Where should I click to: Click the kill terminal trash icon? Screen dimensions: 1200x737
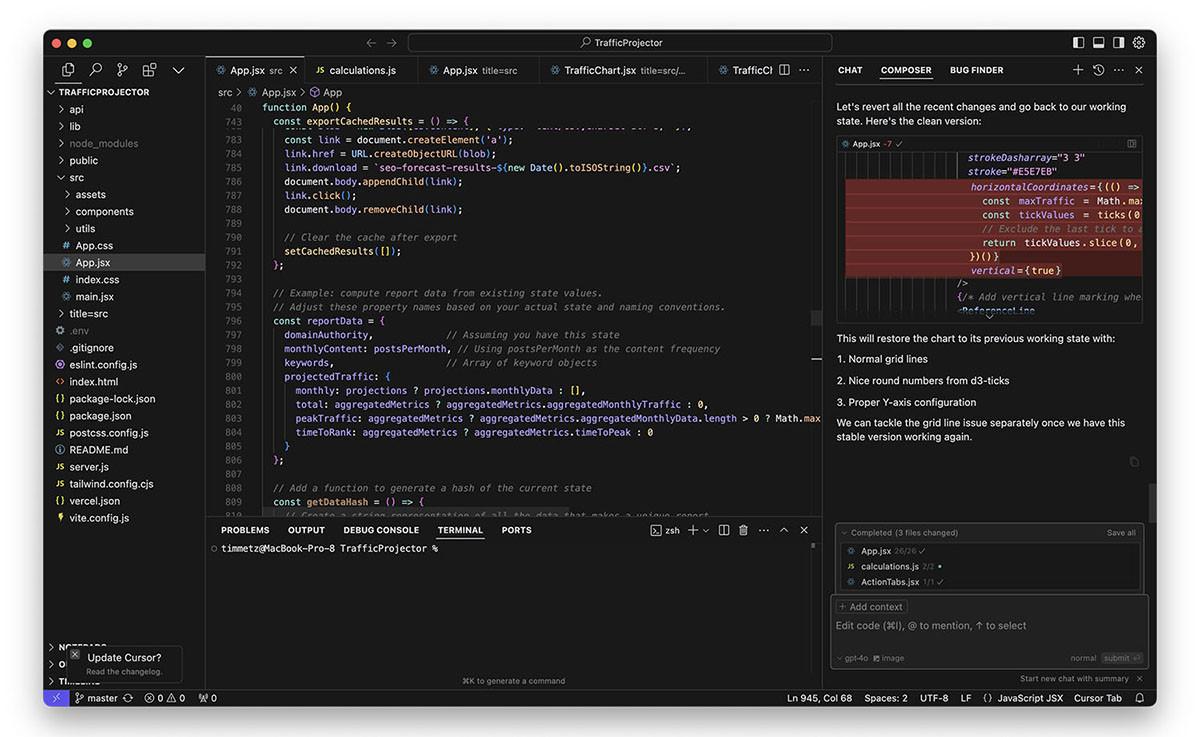[x=743, y=530]
